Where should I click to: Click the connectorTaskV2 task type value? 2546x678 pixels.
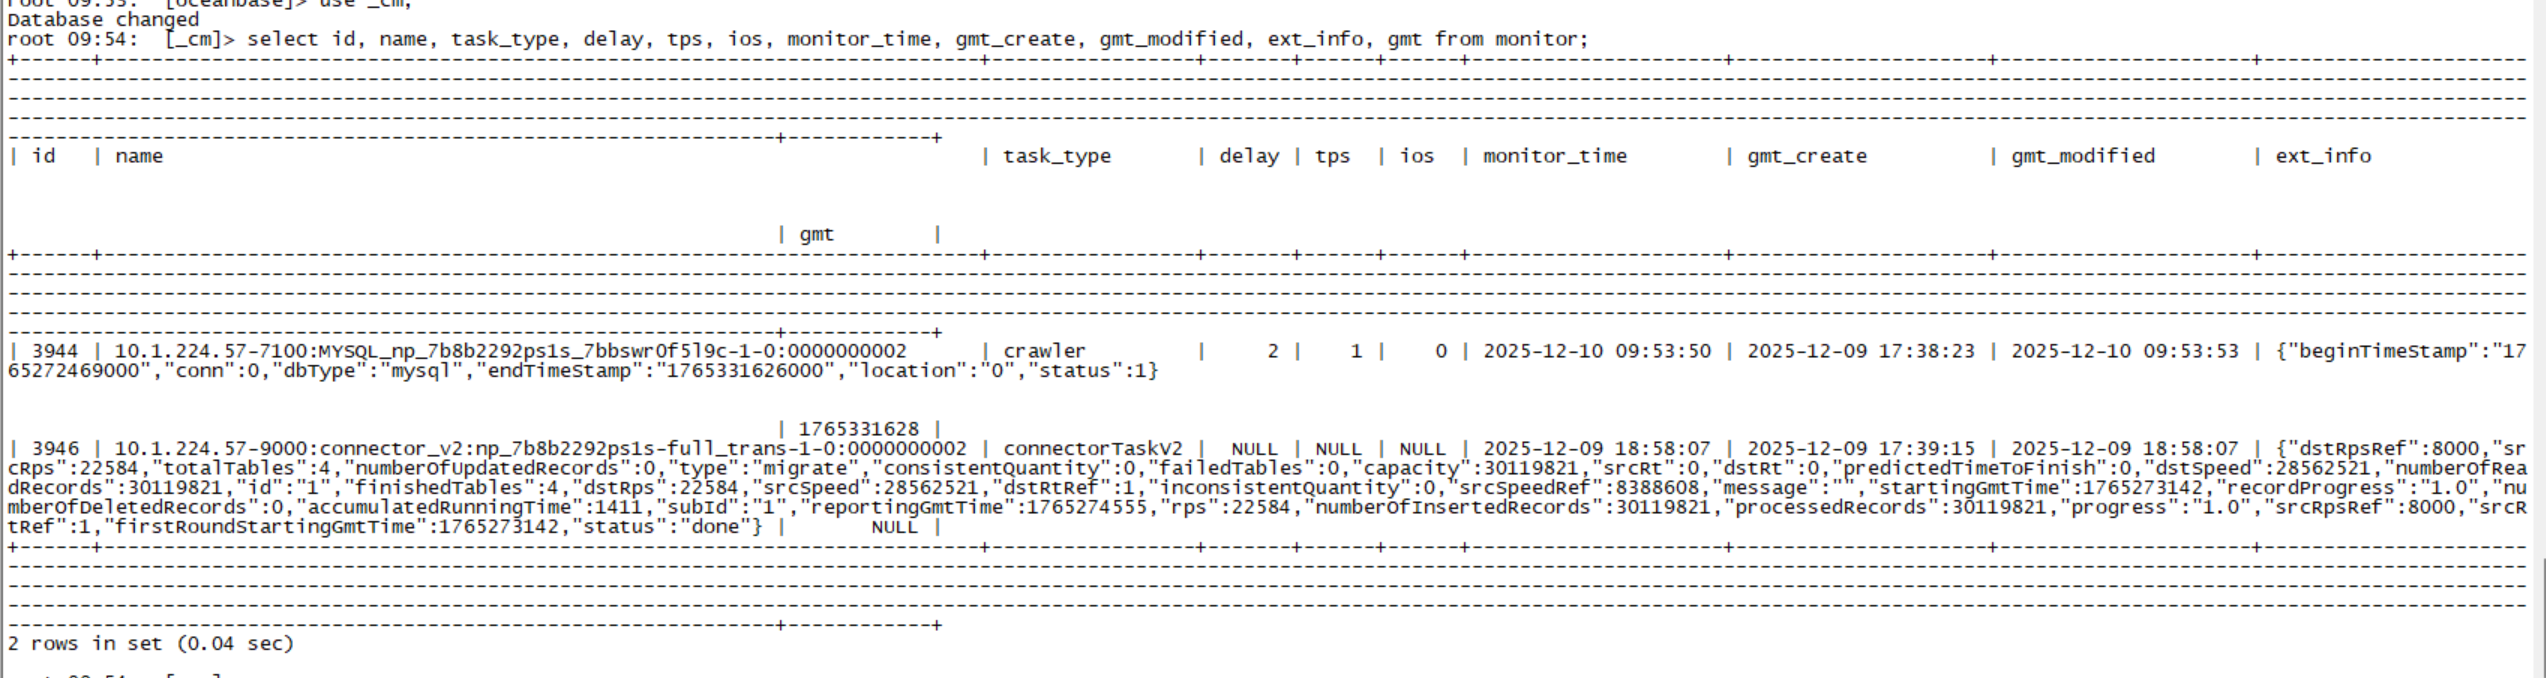(x=1092, y=449)
